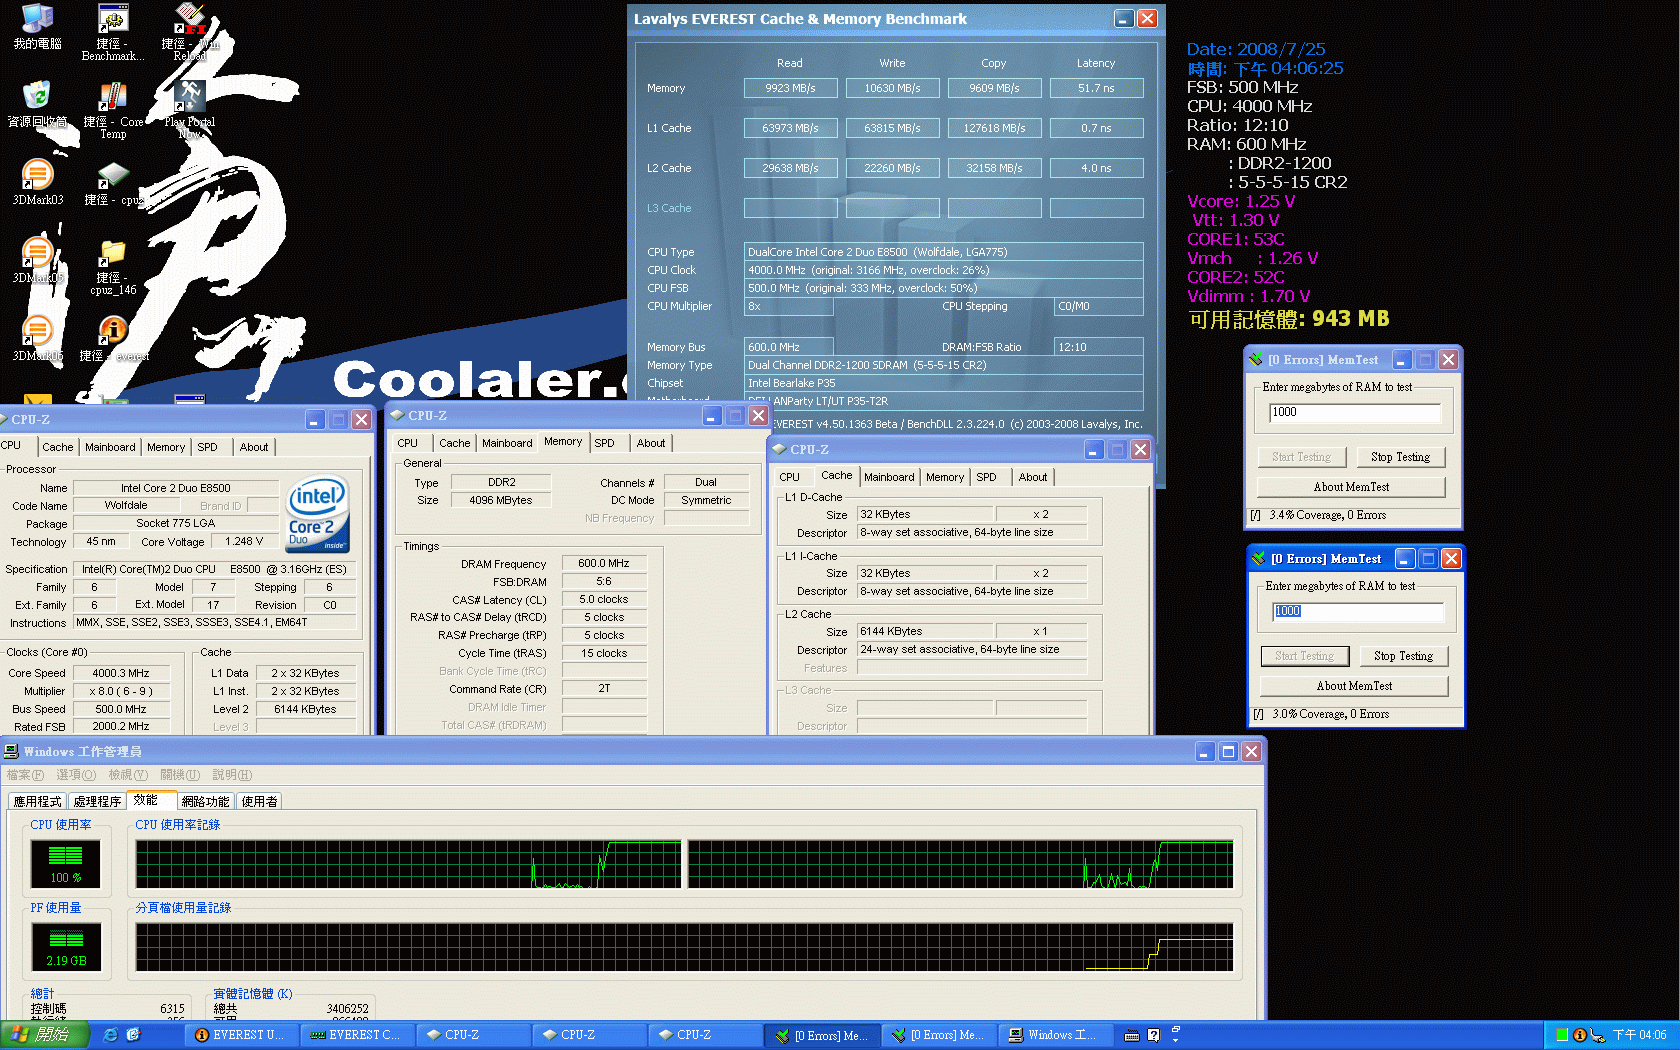This screenshot has height=1050, width=1680.
Task: Open the cpuz_146 folder shortcut
Action: pyautogui.click(x=113, y=267)
